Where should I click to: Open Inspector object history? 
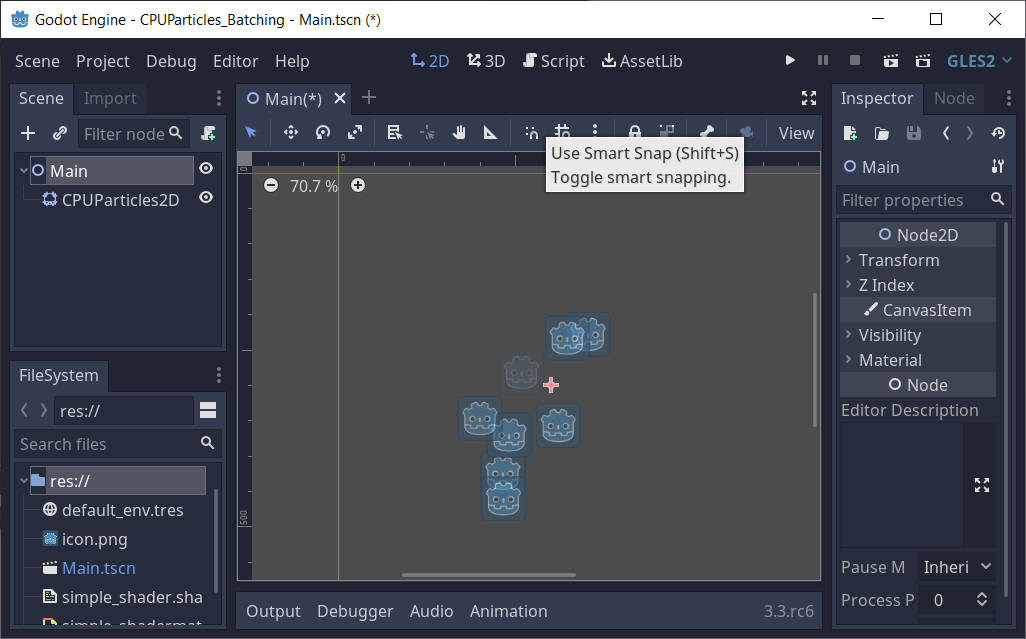[x=998, y=133]
